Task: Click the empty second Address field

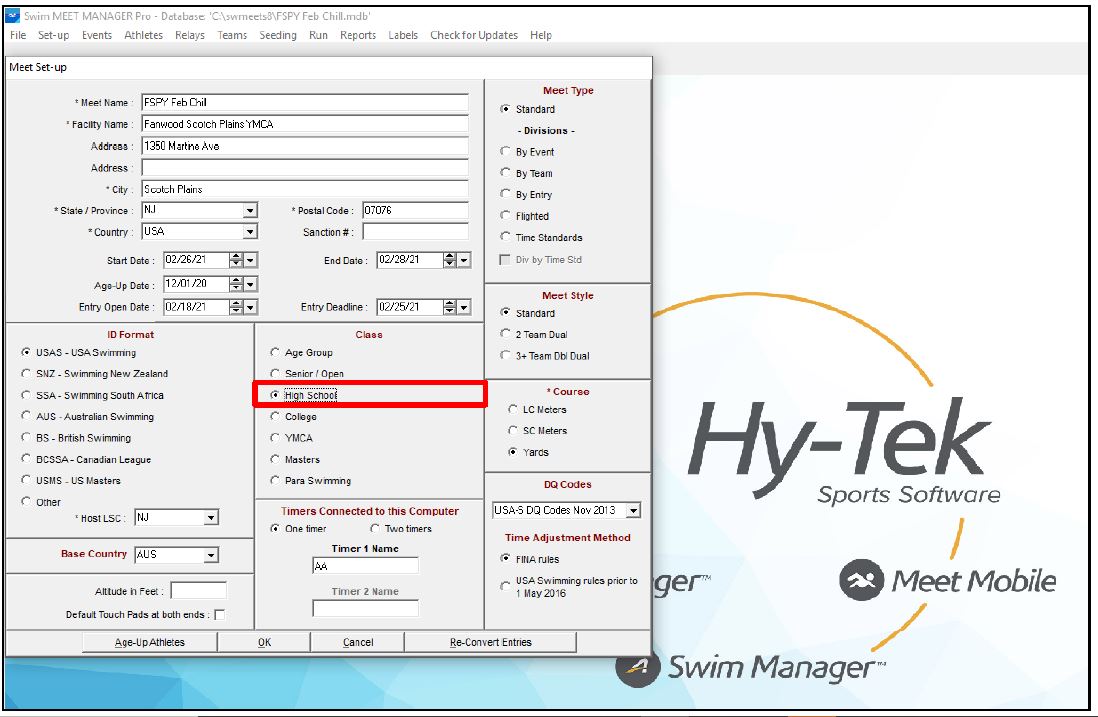Action: pos(305,167)
